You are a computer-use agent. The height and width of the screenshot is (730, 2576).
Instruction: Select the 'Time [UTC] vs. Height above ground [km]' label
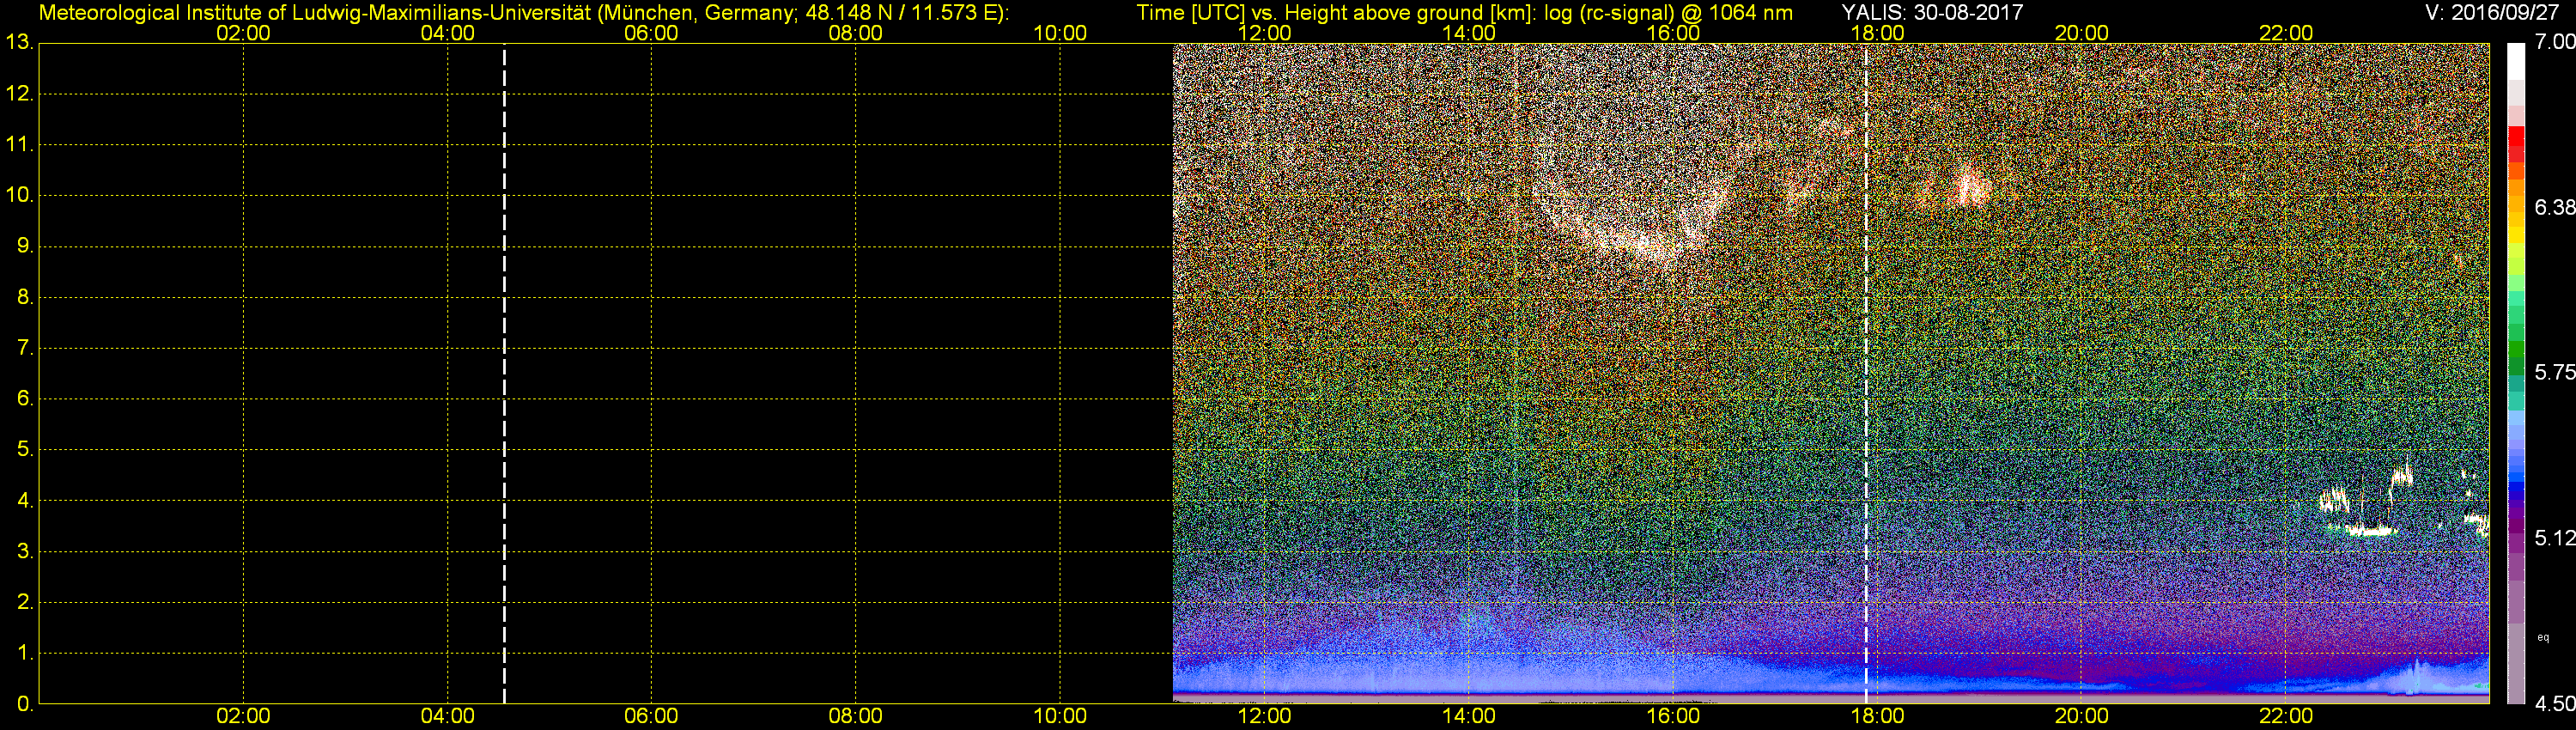pos(1335,12)
